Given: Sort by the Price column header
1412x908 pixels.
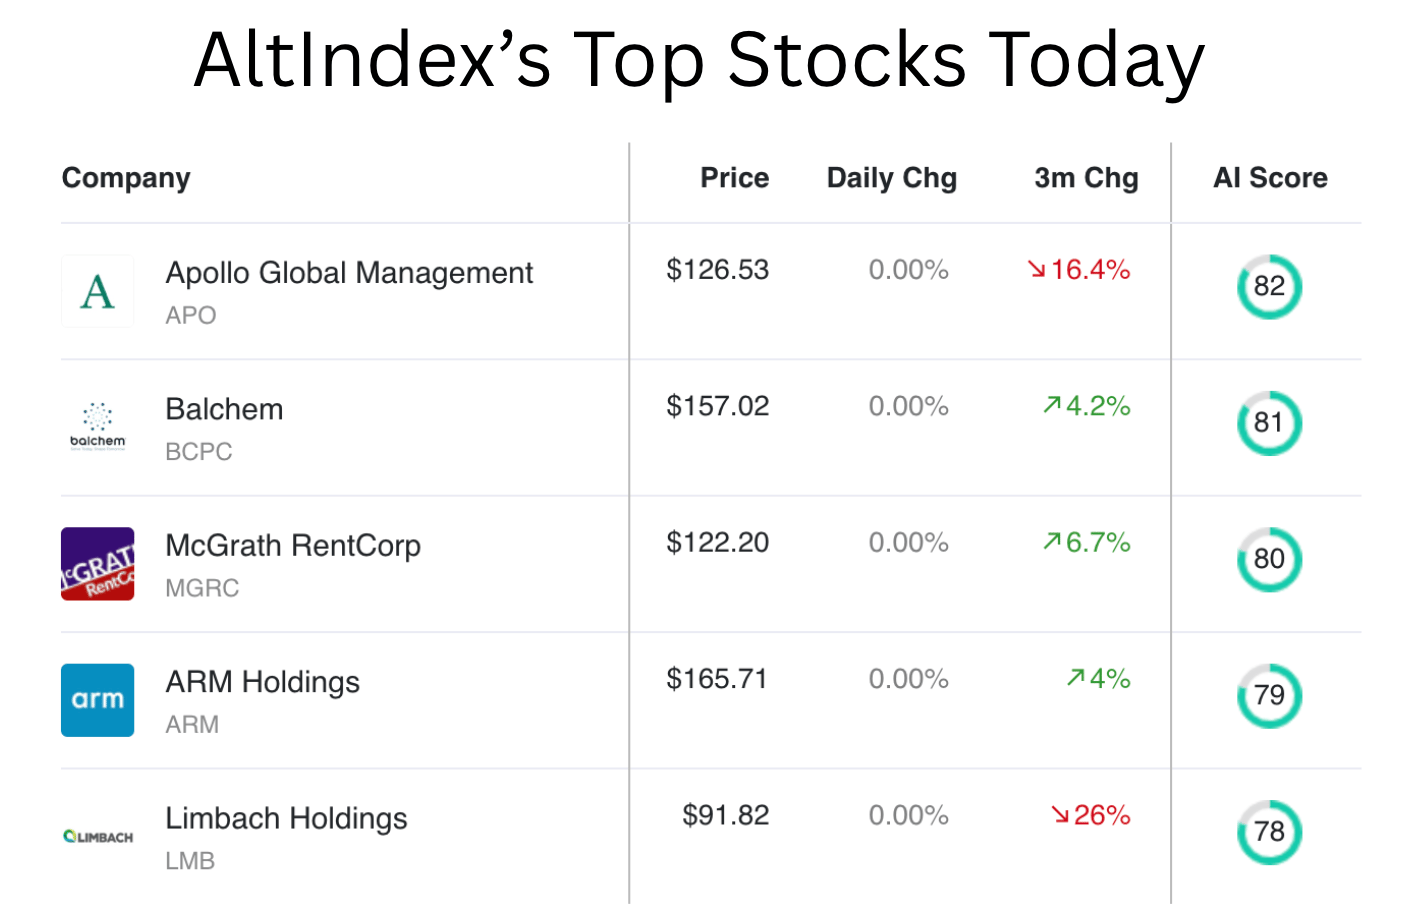Looking at the screenshot, I should point(734,178).
